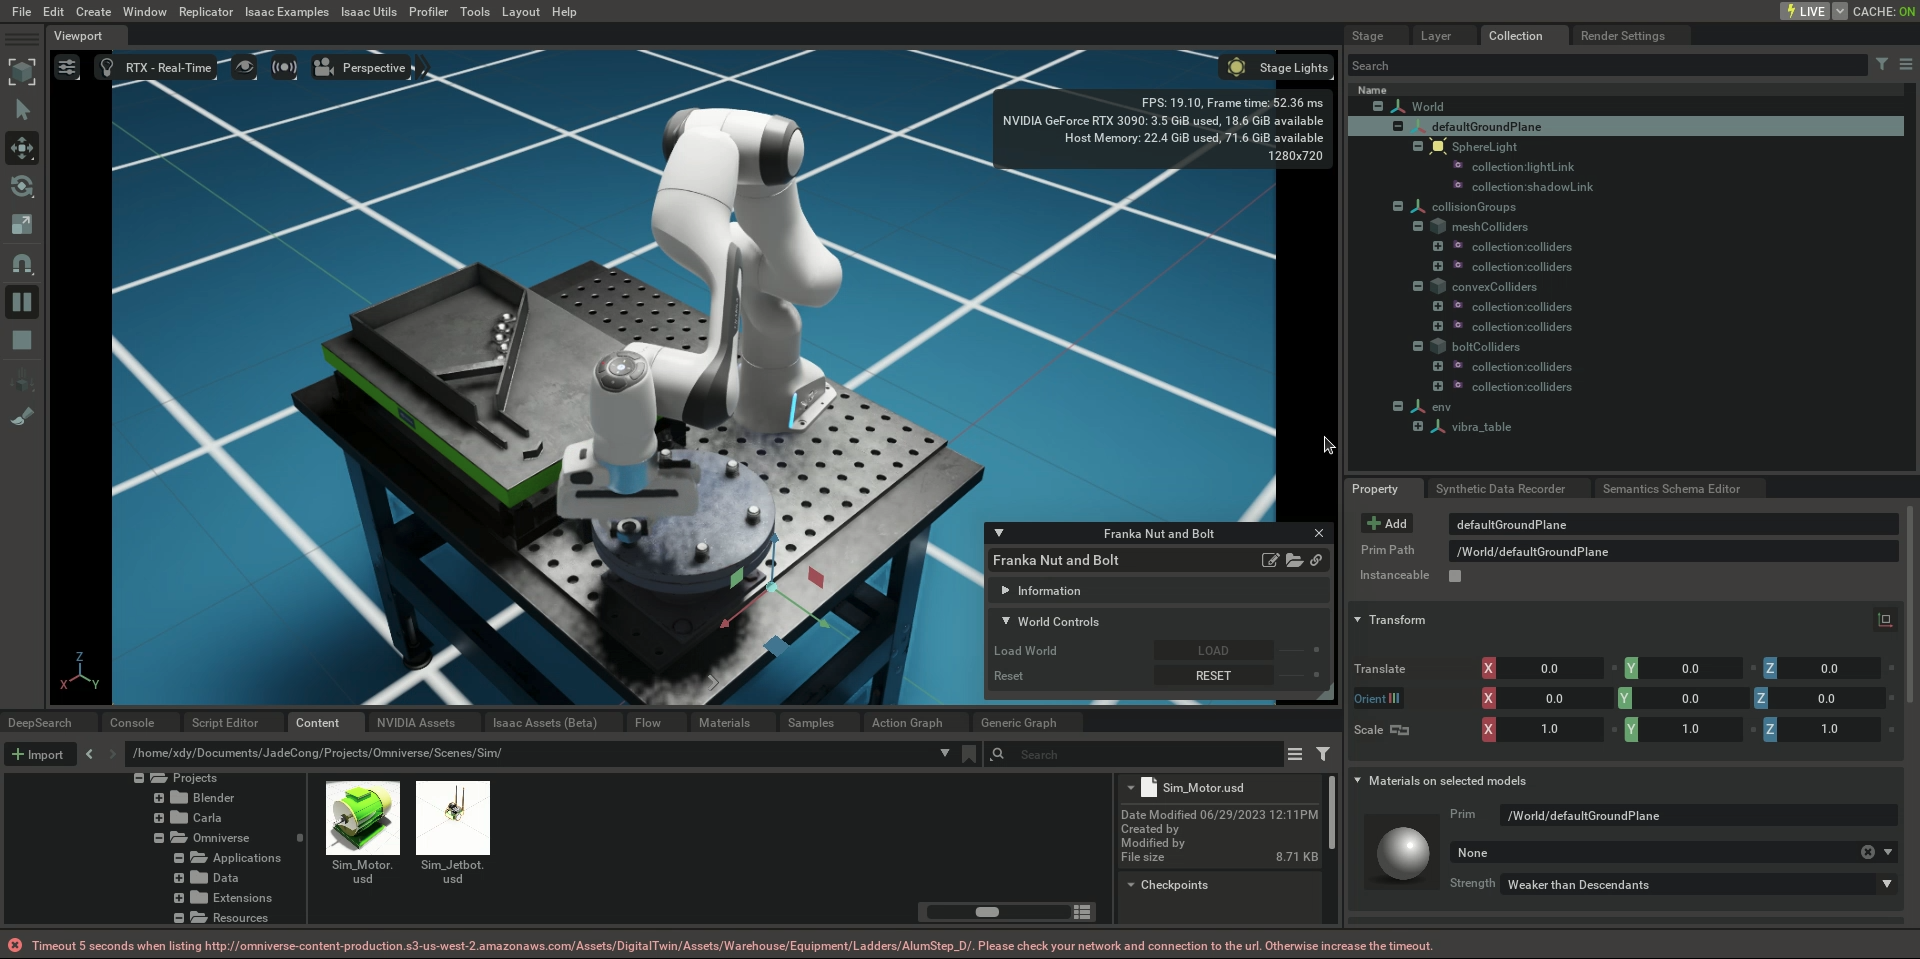Activate the Move gizmo tool
The height and width of the screenshot is (959, 1920).
coord(22,148)
